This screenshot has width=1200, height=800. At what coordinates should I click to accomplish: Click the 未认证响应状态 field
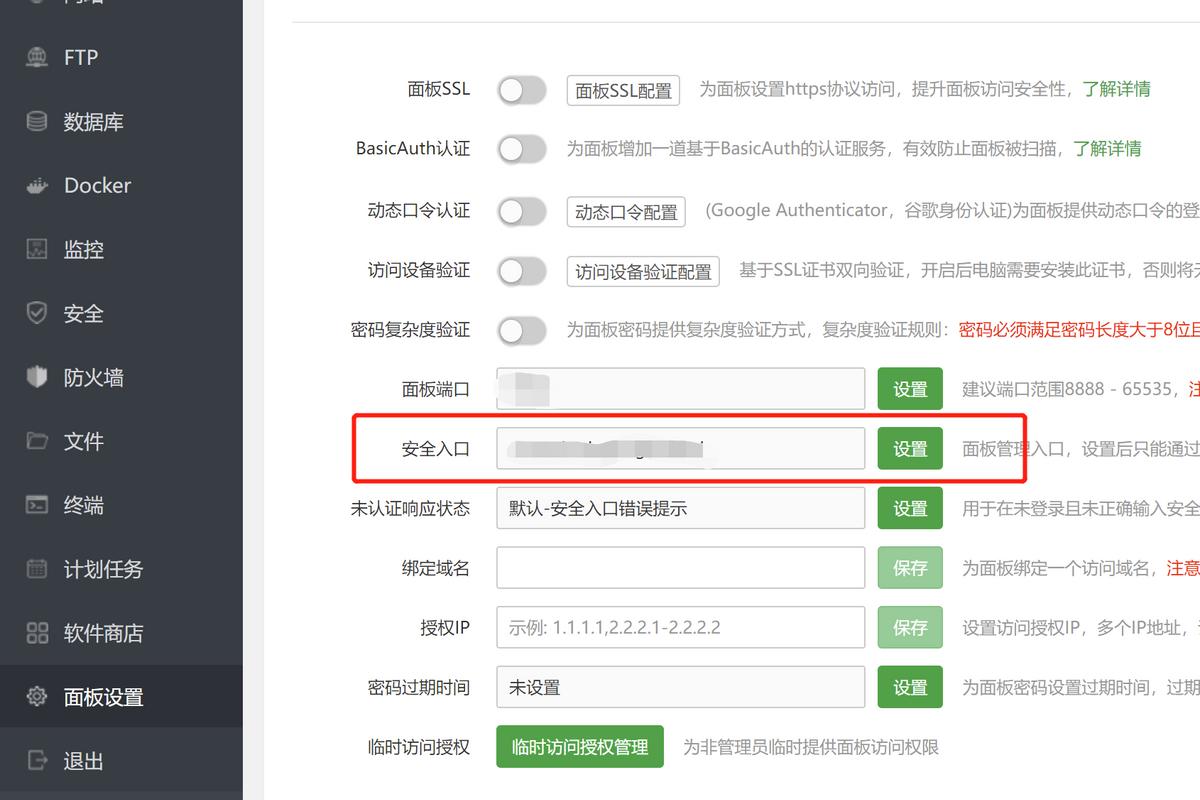[680, 509]
